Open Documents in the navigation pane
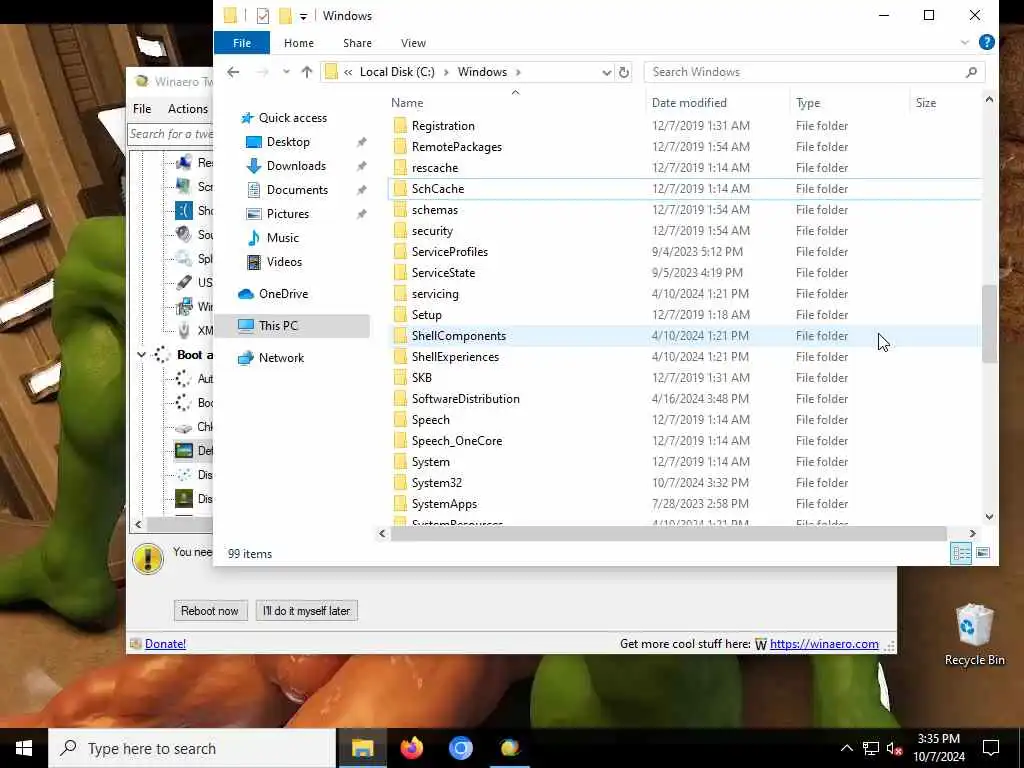Screen dimensions: 1024x768 297,190
